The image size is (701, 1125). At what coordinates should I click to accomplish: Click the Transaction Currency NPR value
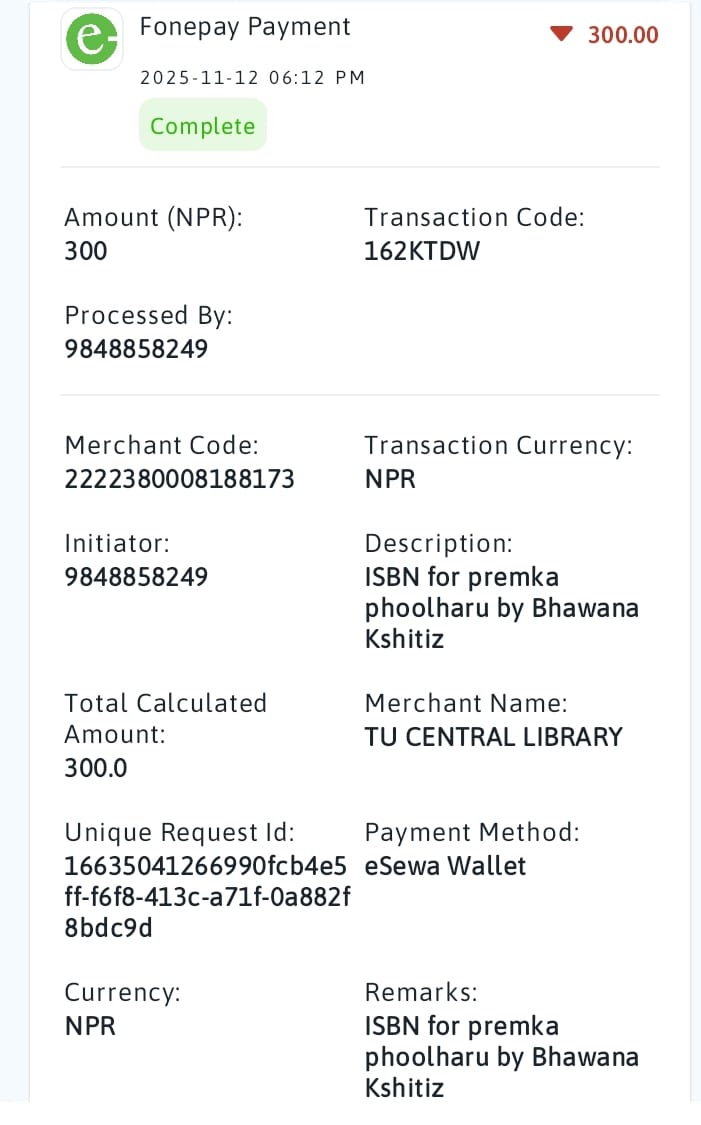390,479
